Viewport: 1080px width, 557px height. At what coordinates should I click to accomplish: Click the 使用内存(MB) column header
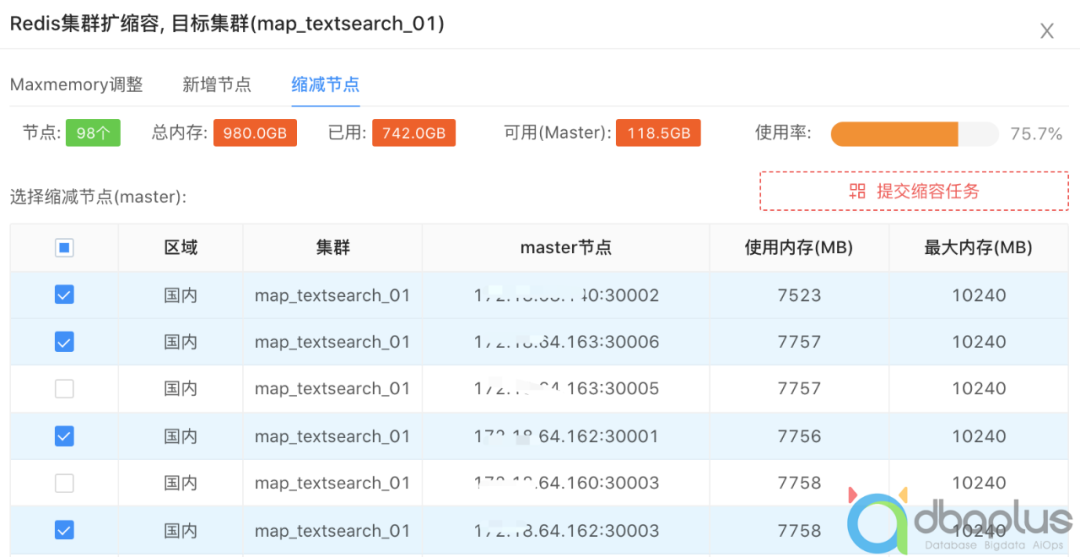coord(799,248)
